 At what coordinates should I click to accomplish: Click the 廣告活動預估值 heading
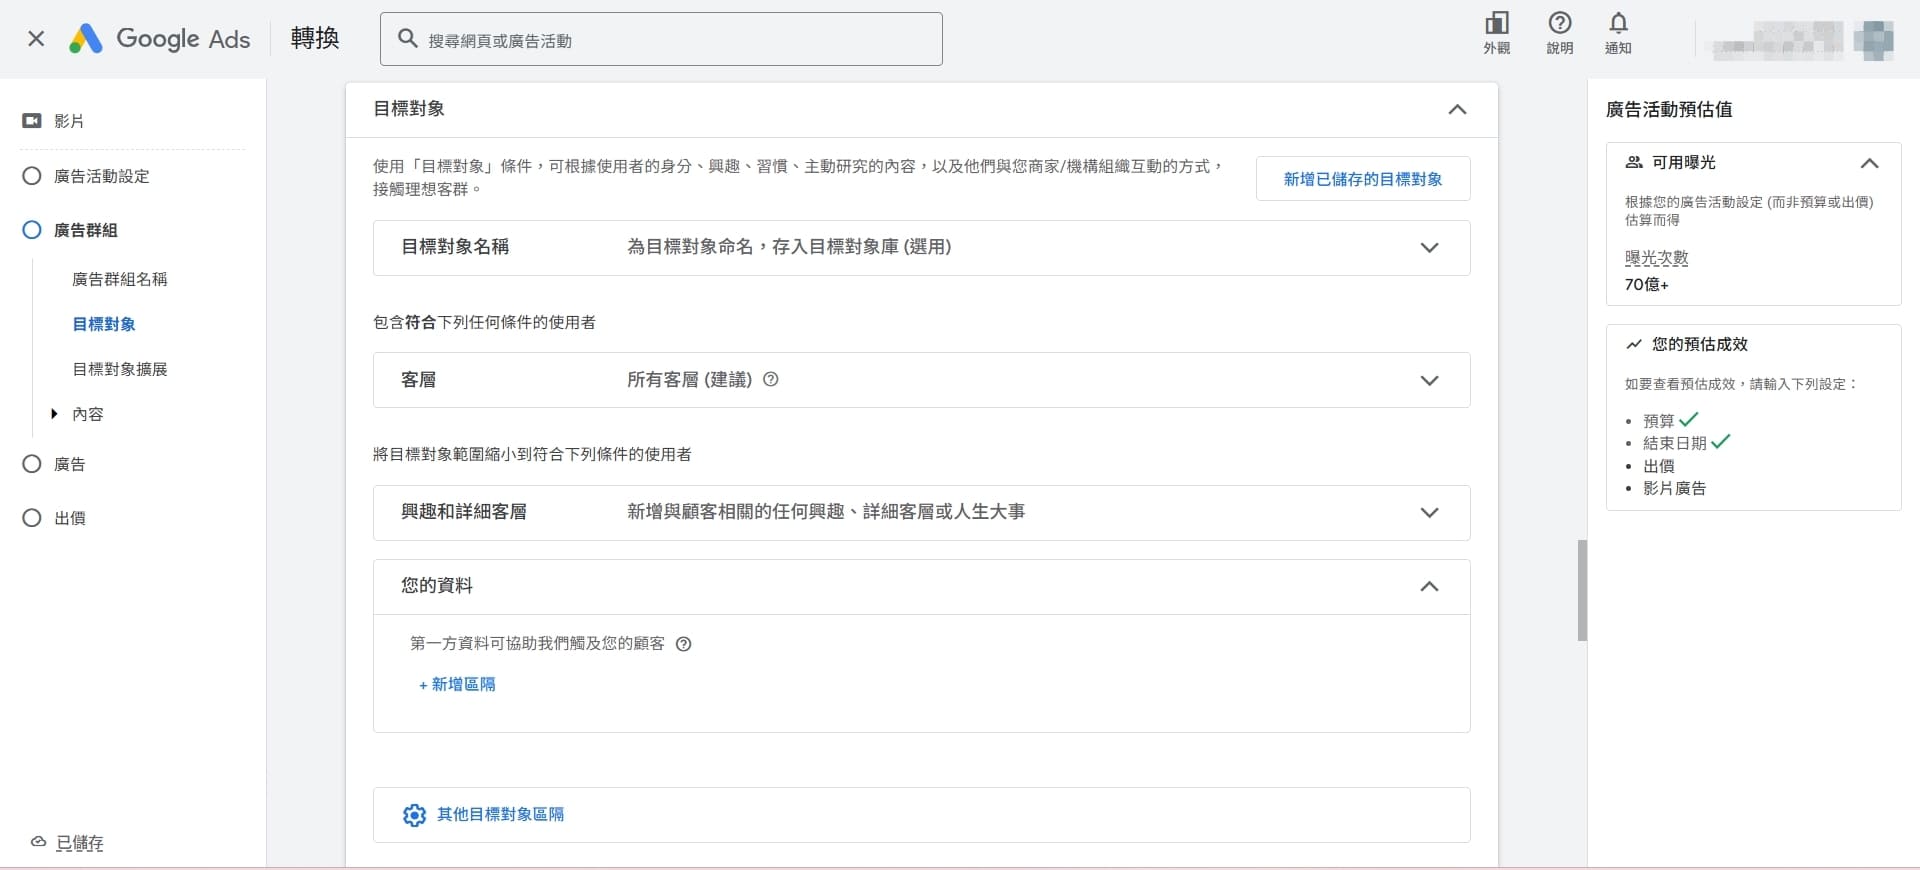click(1669, 109)
